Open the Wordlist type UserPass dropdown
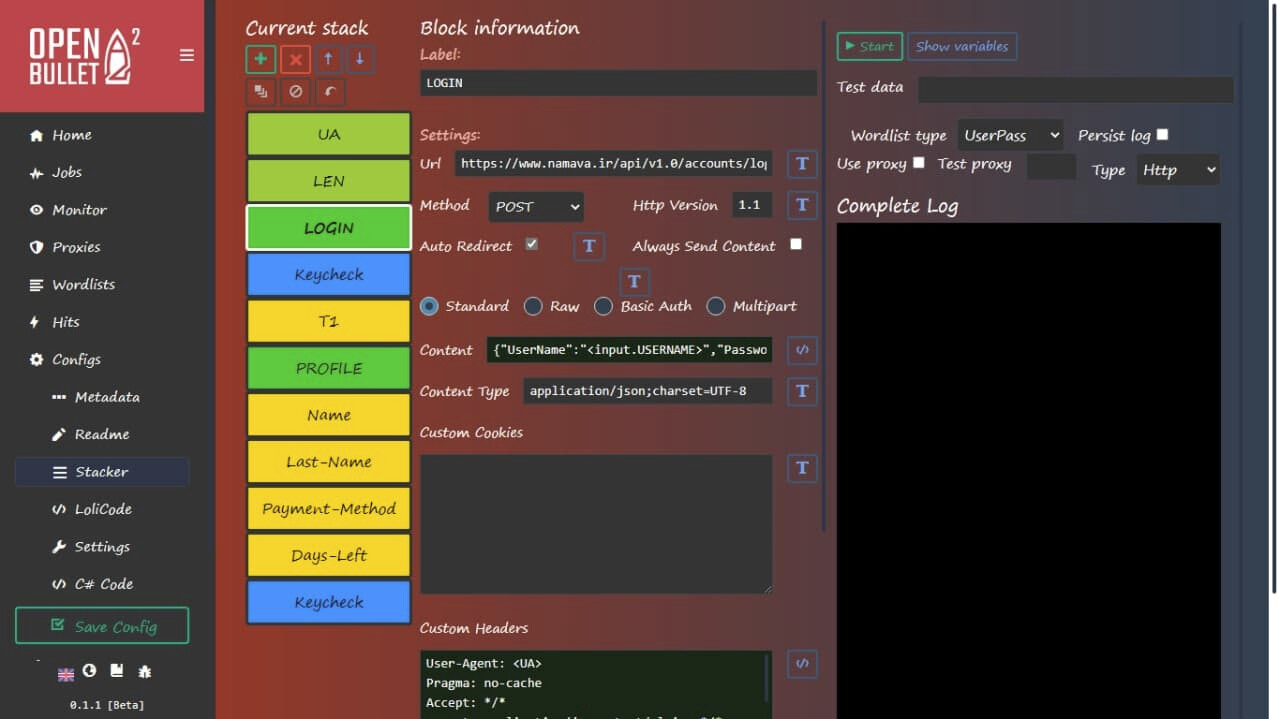 click(1010, 135)
